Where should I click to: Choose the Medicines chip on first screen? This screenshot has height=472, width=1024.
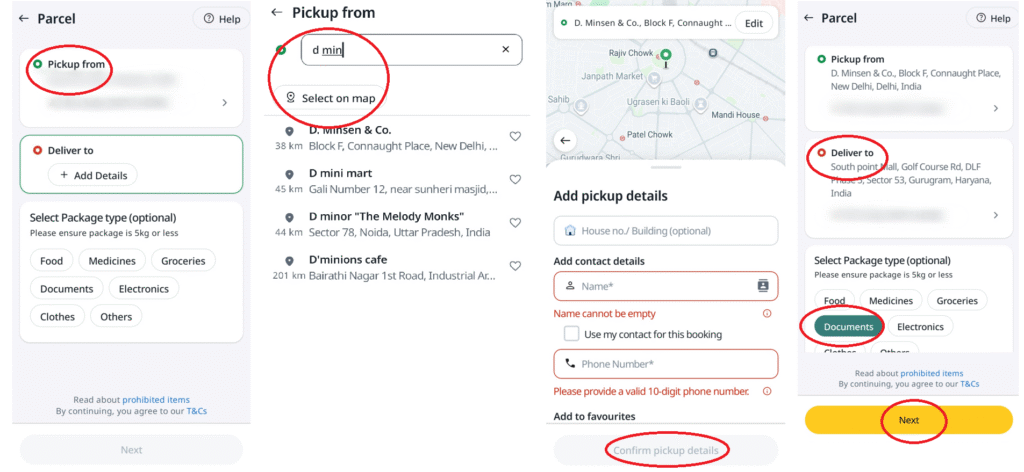click(112, 260)
